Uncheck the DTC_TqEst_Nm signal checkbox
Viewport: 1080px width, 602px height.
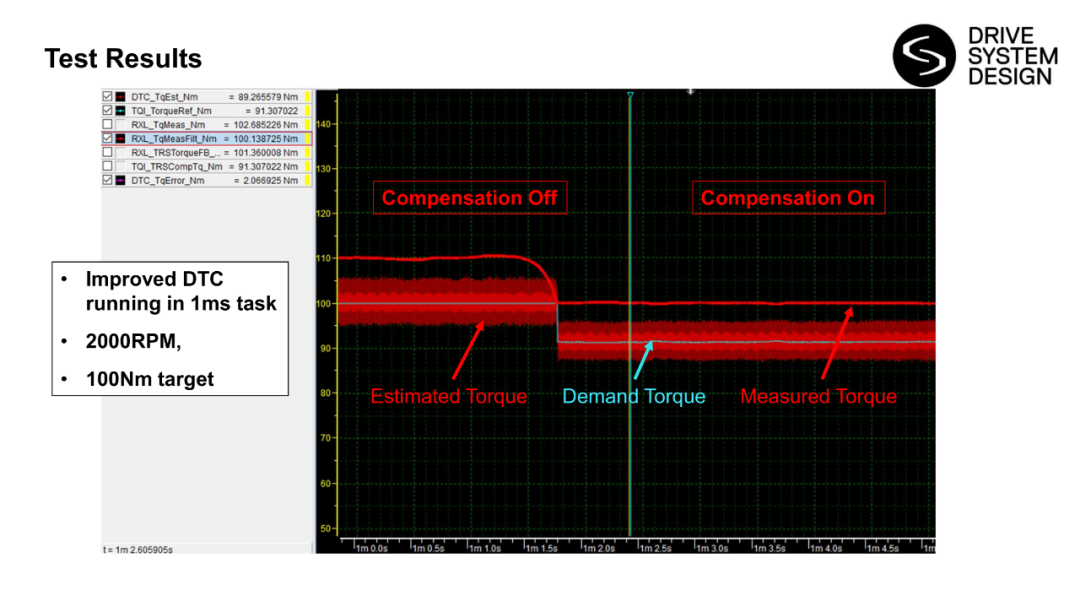(x=108, y=97)
